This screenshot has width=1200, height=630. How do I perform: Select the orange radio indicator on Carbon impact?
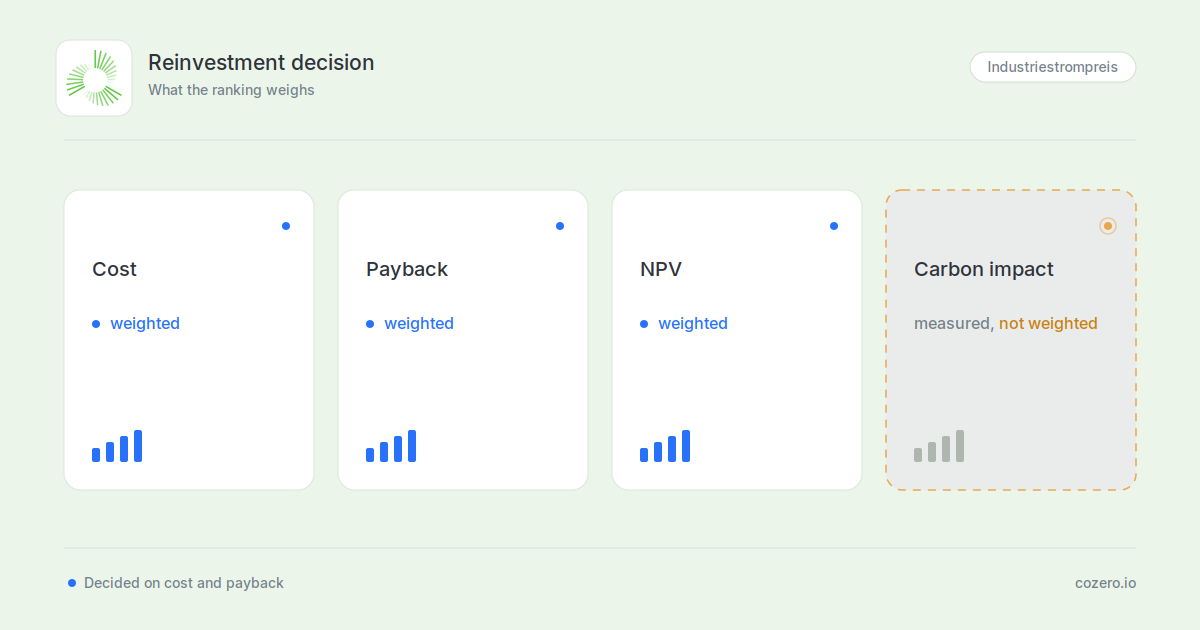point(1108,226)
